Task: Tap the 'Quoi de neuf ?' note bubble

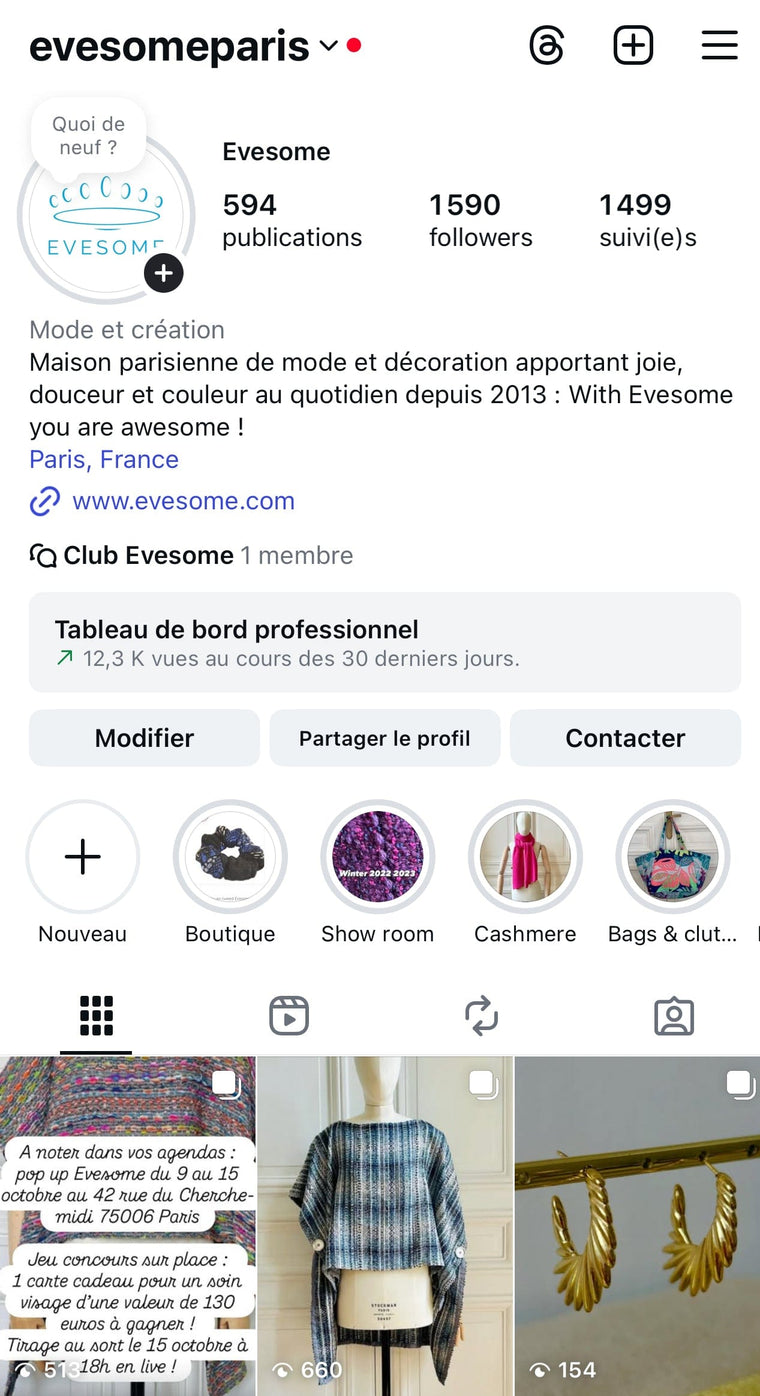Action: 89,136
